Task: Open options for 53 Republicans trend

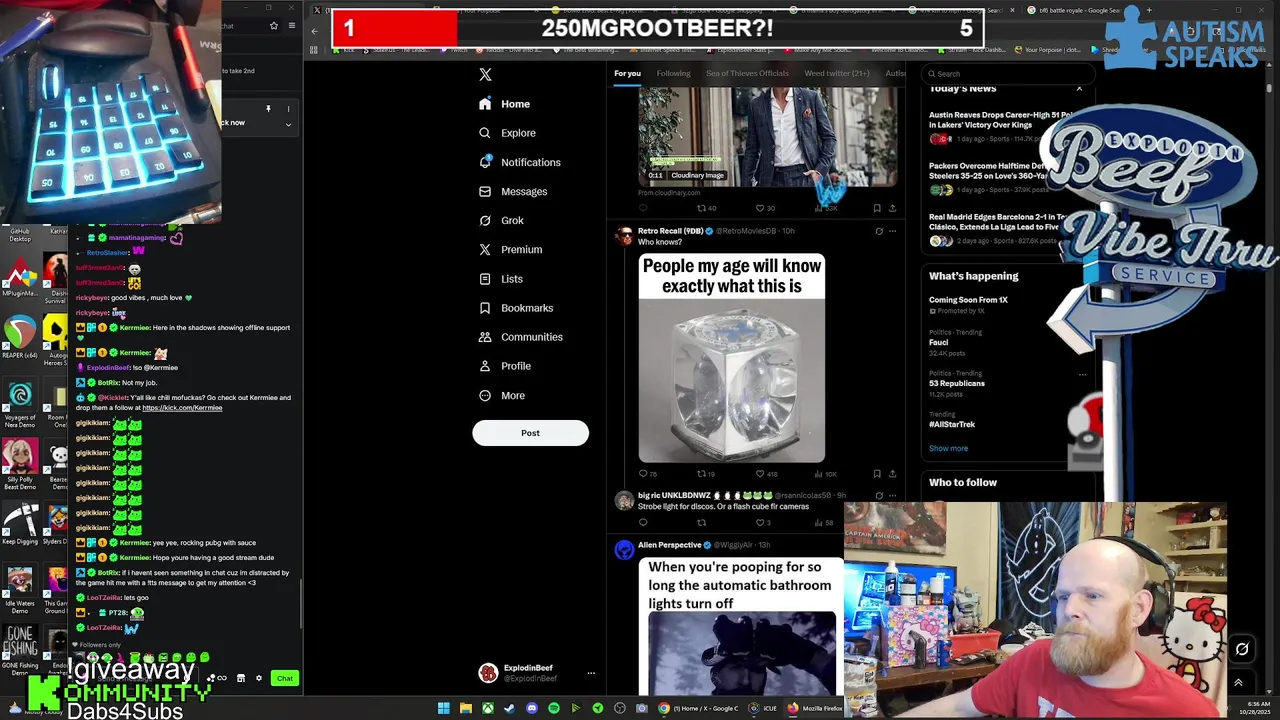Action: [x=1082, y=375]
